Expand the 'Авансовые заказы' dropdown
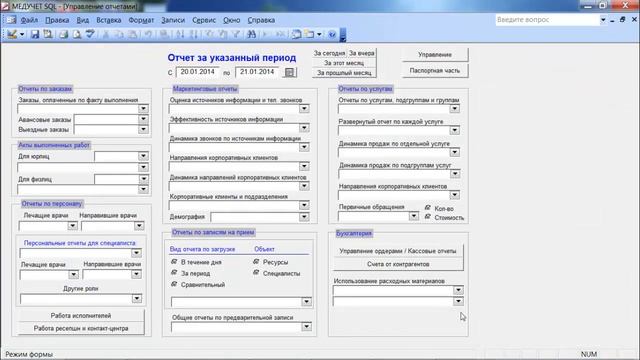The height and width of the screenshot is (360, 640). (x=143, y=119)
